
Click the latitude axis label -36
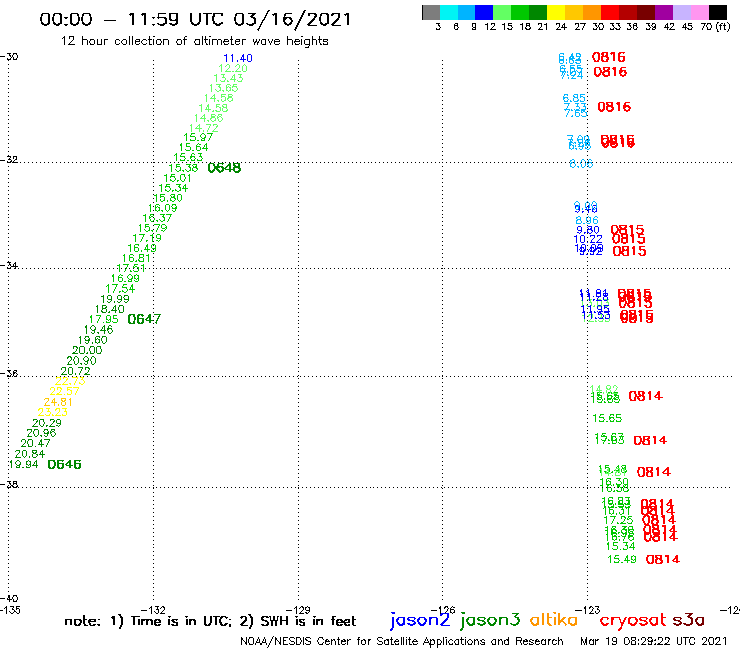click(9, 373)
